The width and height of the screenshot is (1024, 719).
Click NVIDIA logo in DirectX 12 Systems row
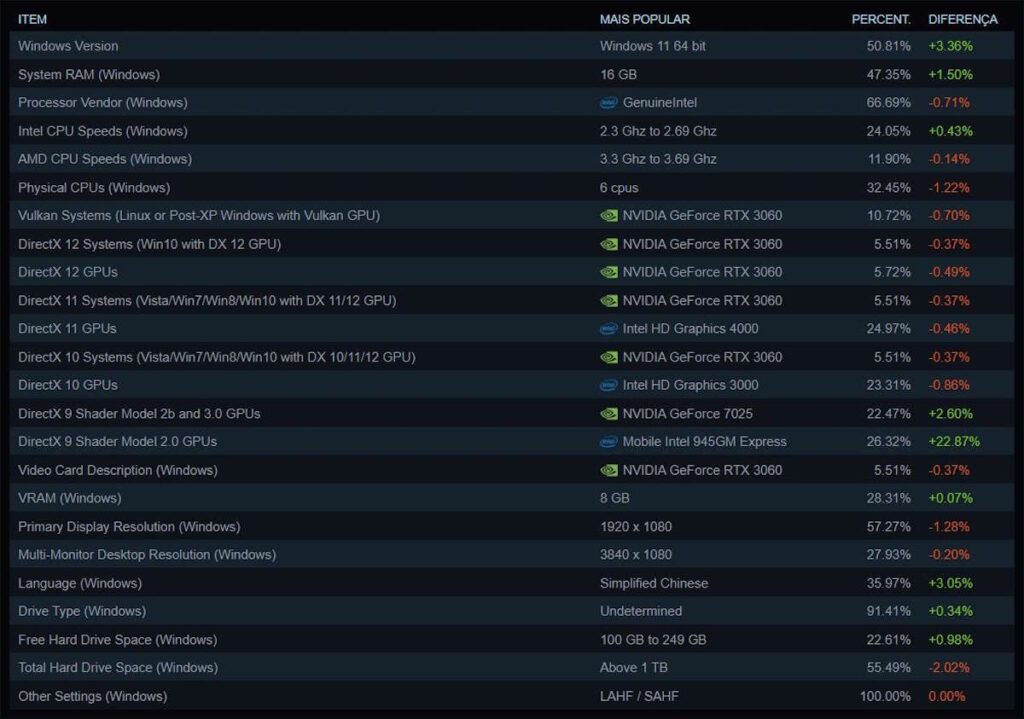pyautogui.click(x=609, y=244)
